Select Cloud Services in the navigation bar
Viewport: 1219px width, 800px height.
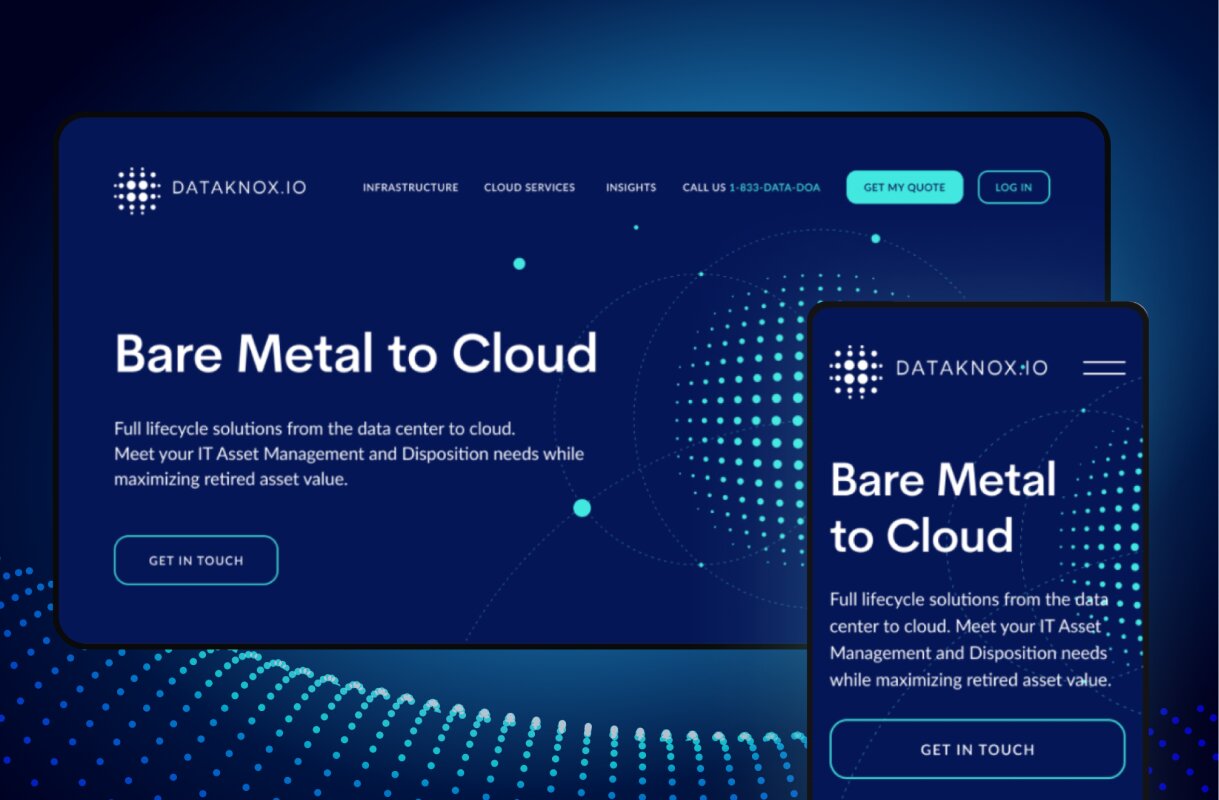(529, 188)
